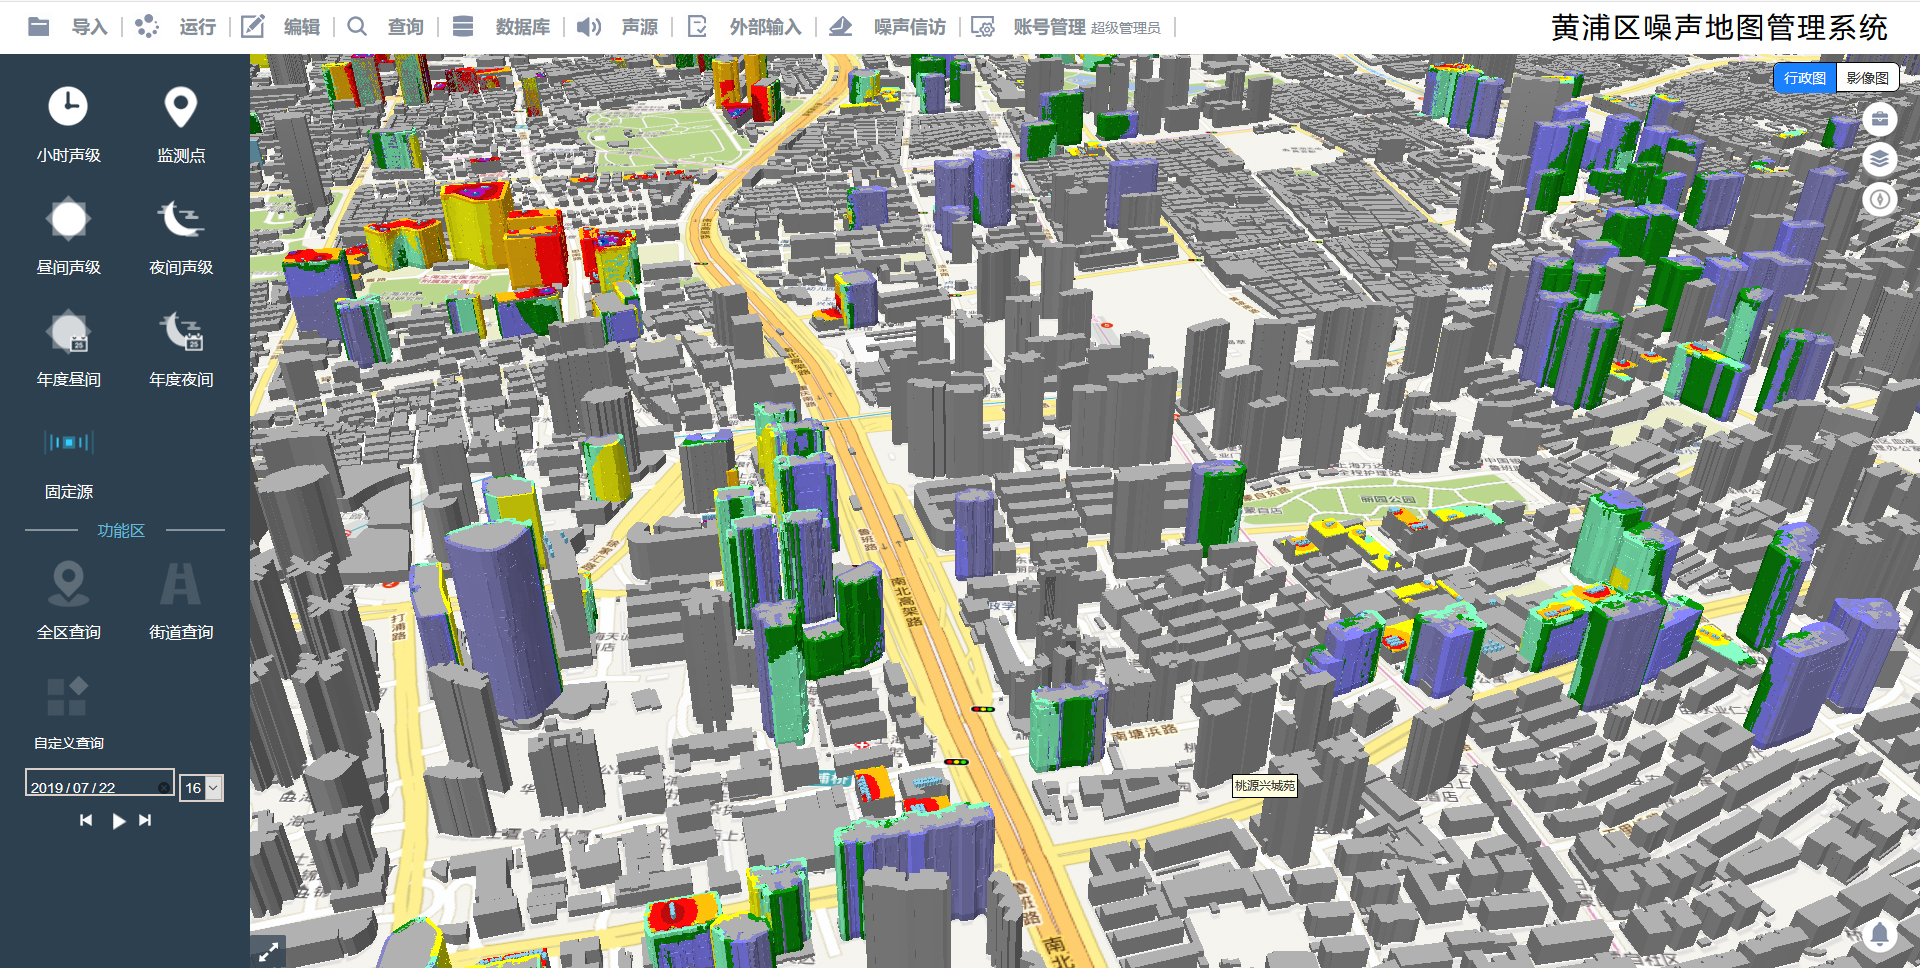1920x968 pixels.
Task: Toggle fullscreen map expand icon
Action: pyautogui.click(x=268, y=952)
